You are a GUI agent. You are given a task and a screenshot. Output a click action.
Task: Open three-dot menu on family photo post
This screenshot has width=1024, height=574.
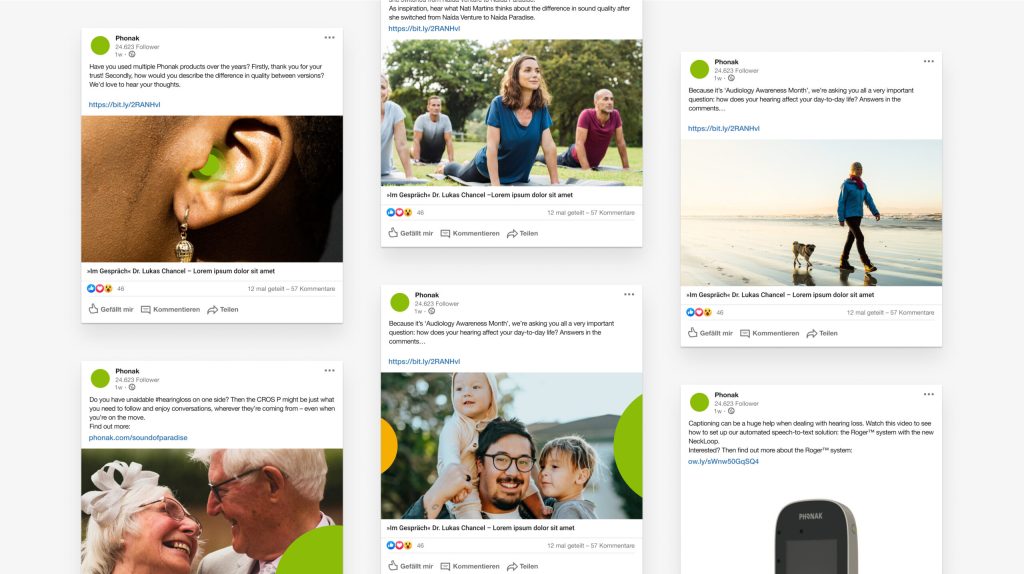pyautogui.click(x=629, y=295)
